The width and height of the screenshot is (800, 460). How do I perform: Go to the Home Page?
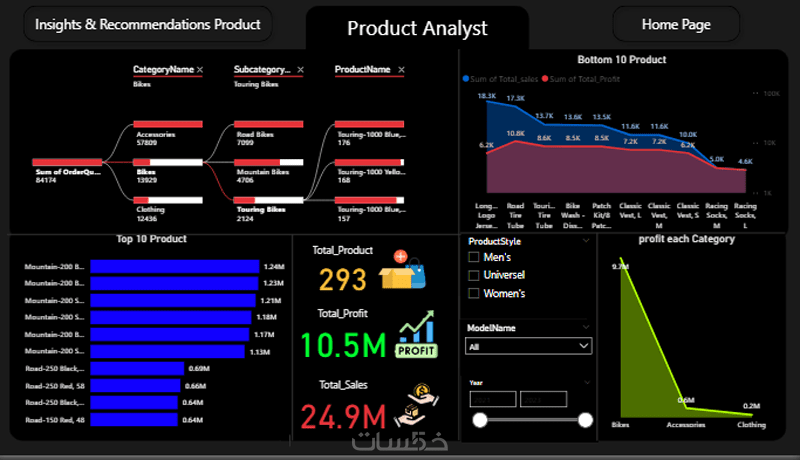coord(676,24)
